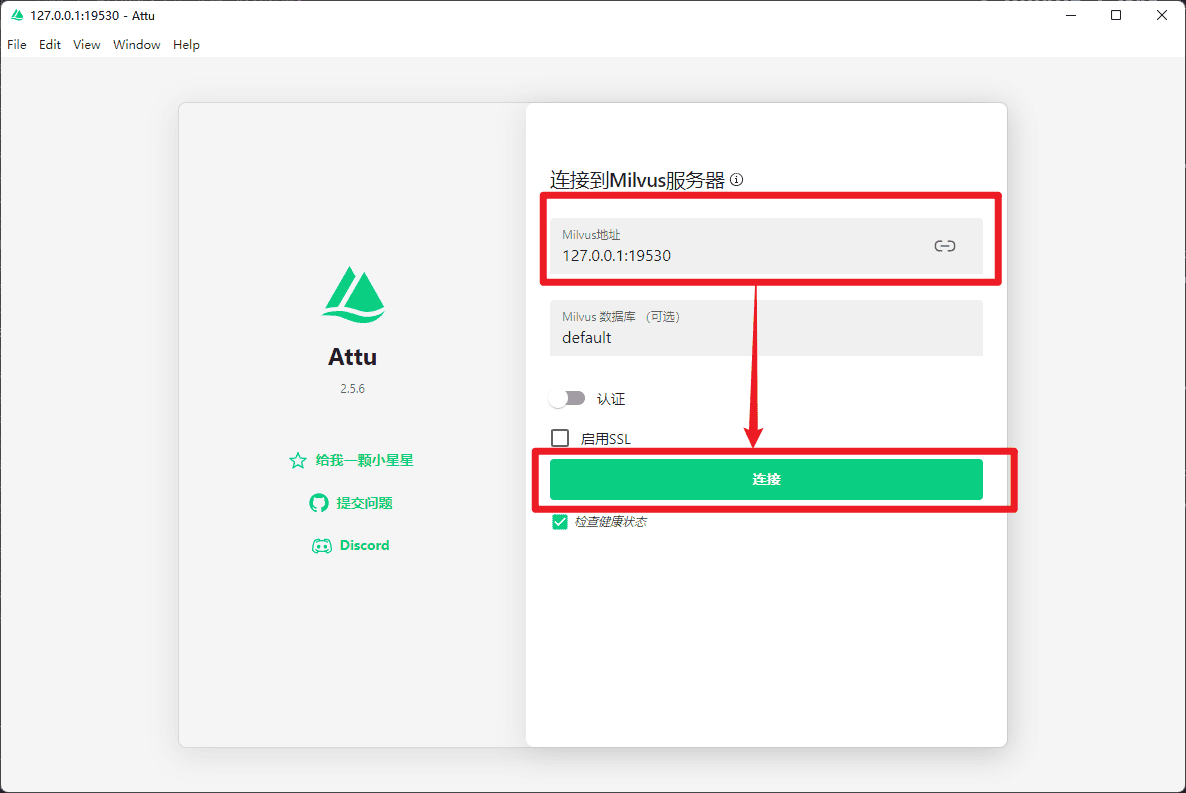The width and height of the screenshot is (1186, 793).
Task: Click the link icon in Milvus地址 field
Action: pos(944,246)
